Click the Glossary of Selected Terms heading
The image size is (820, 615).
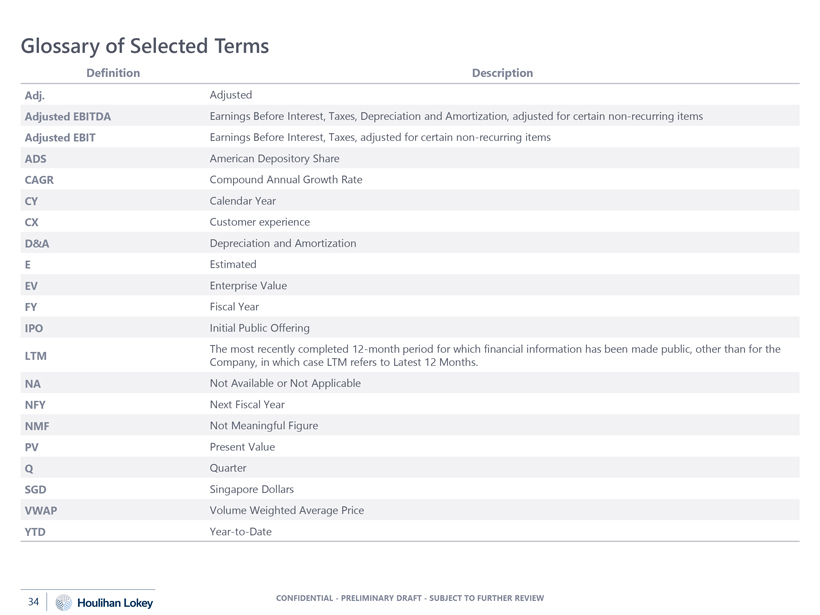tap(145, 46)
